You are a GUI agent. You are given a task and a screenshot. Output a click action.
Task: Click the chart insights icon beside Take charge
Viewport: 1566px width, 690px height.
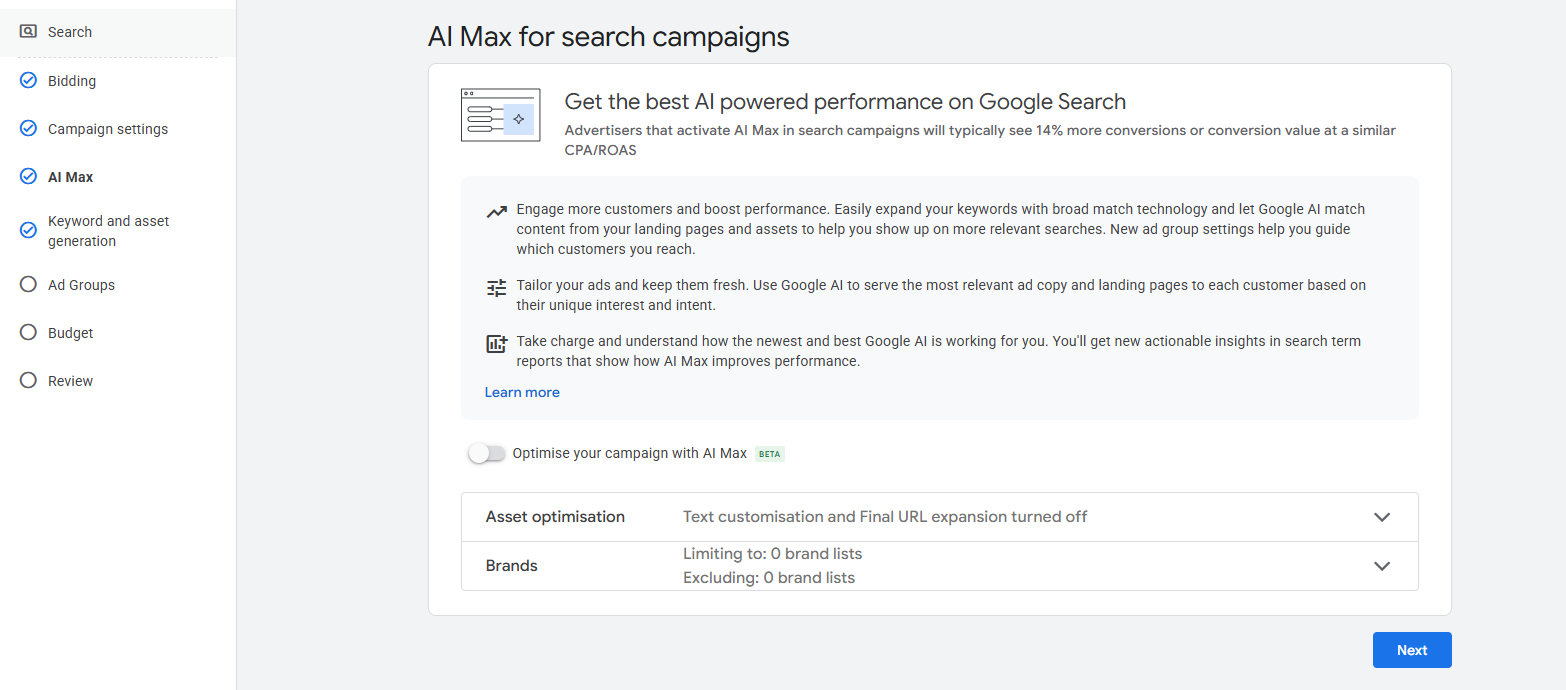point(496,344)
